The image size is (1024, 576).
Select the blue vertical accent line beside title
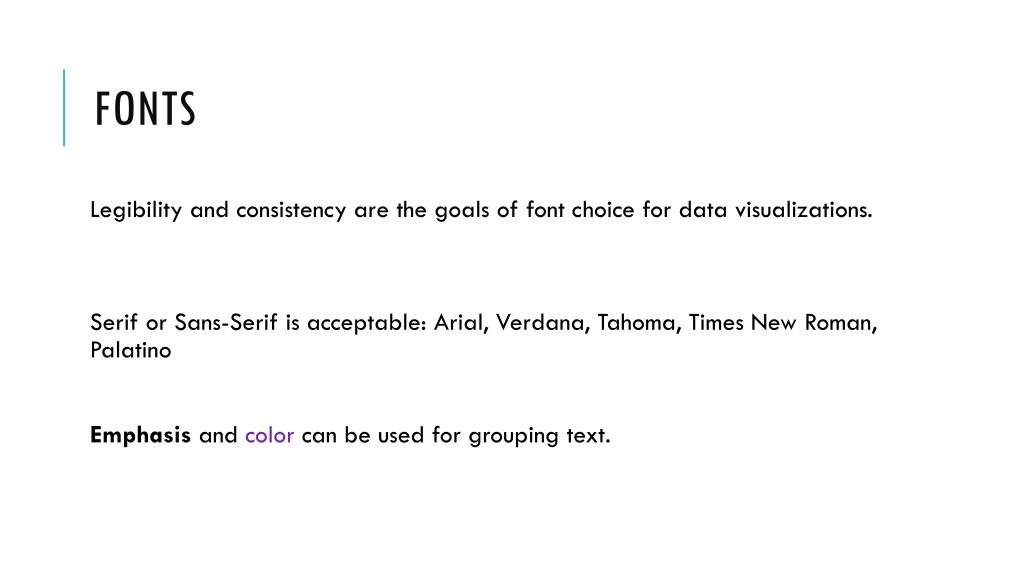pyautogui.click(x=64, y=107)
